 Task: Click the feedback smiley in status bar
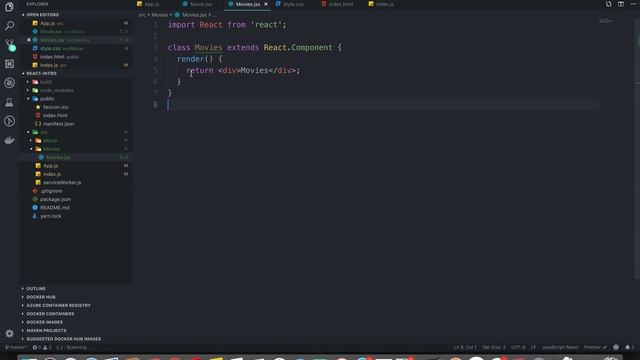[x=616, y=347]
